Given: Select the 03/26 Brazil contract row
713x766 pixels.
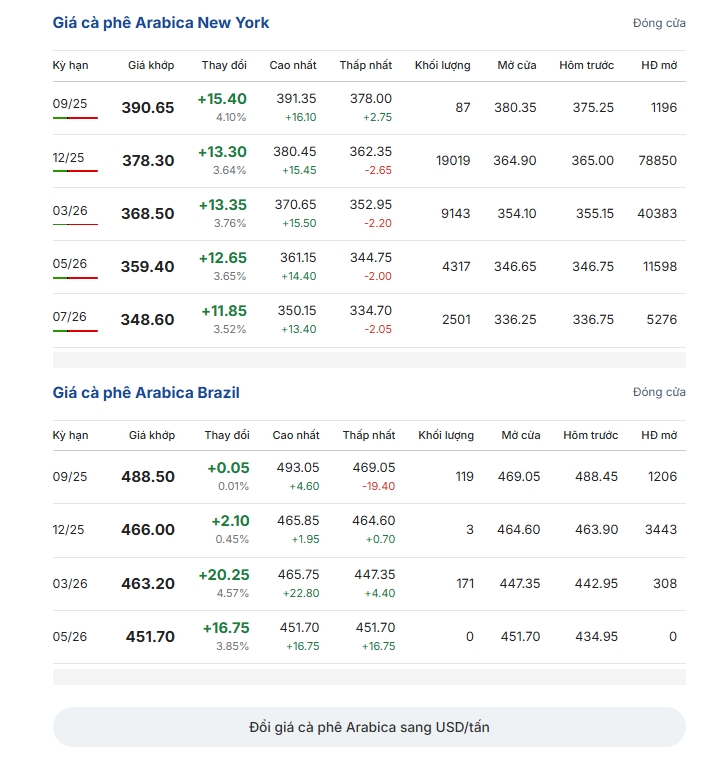Looking at the screenshot, I should coord(369,584).
